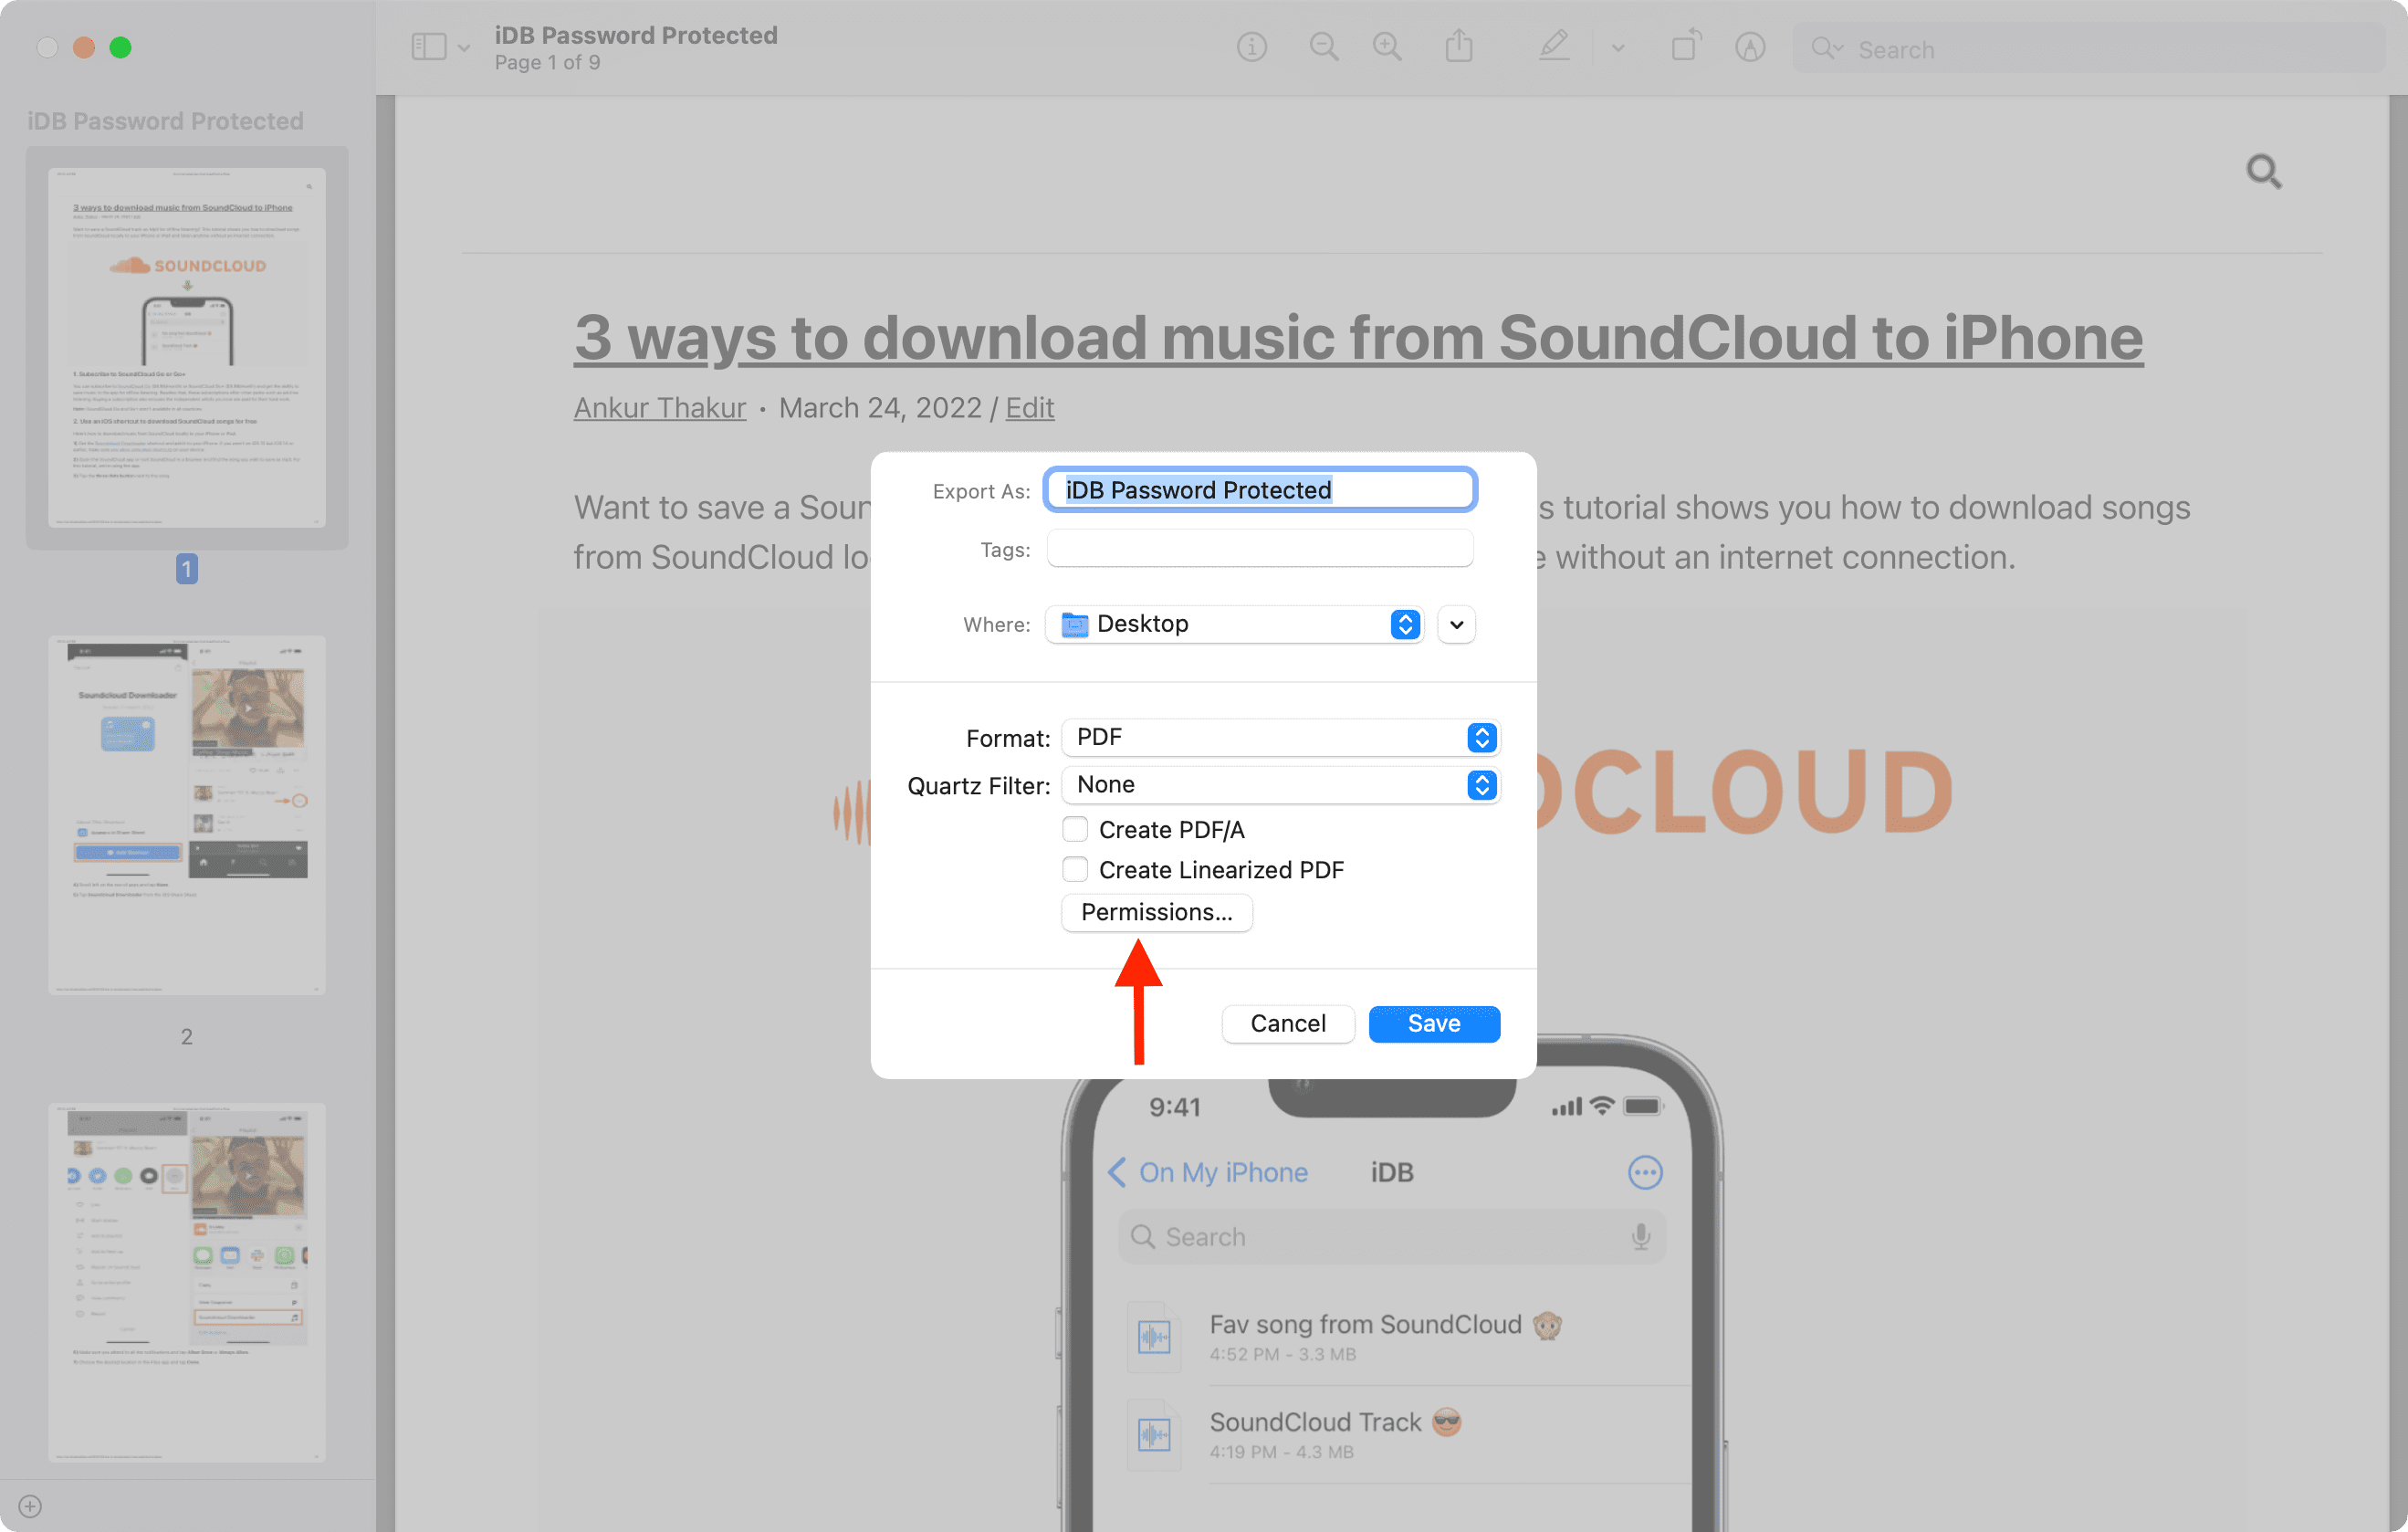Viewport: 2408px width, 1532px height.
Task: Open sidebar view options chevron
Action: (464, 47)
